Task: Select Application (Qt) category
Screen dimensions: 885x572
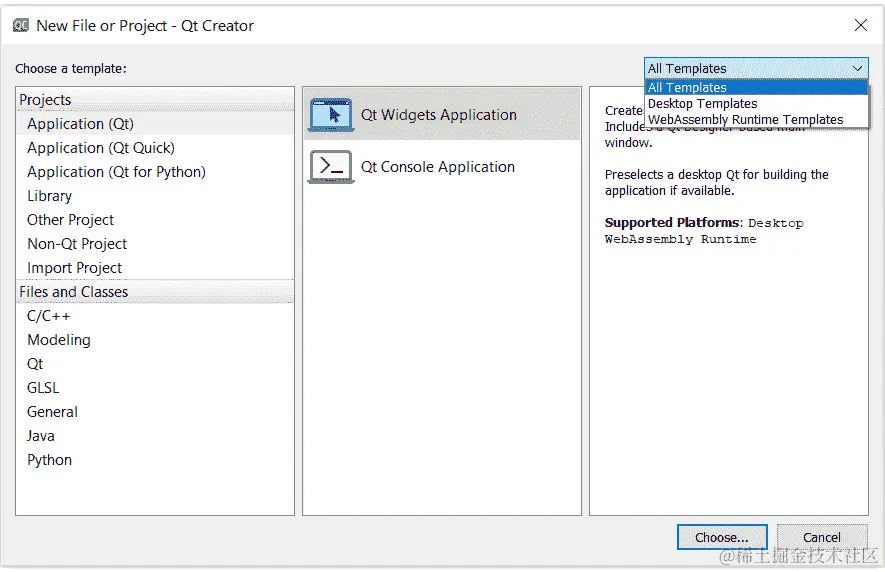Action: [x=155, y=124]
